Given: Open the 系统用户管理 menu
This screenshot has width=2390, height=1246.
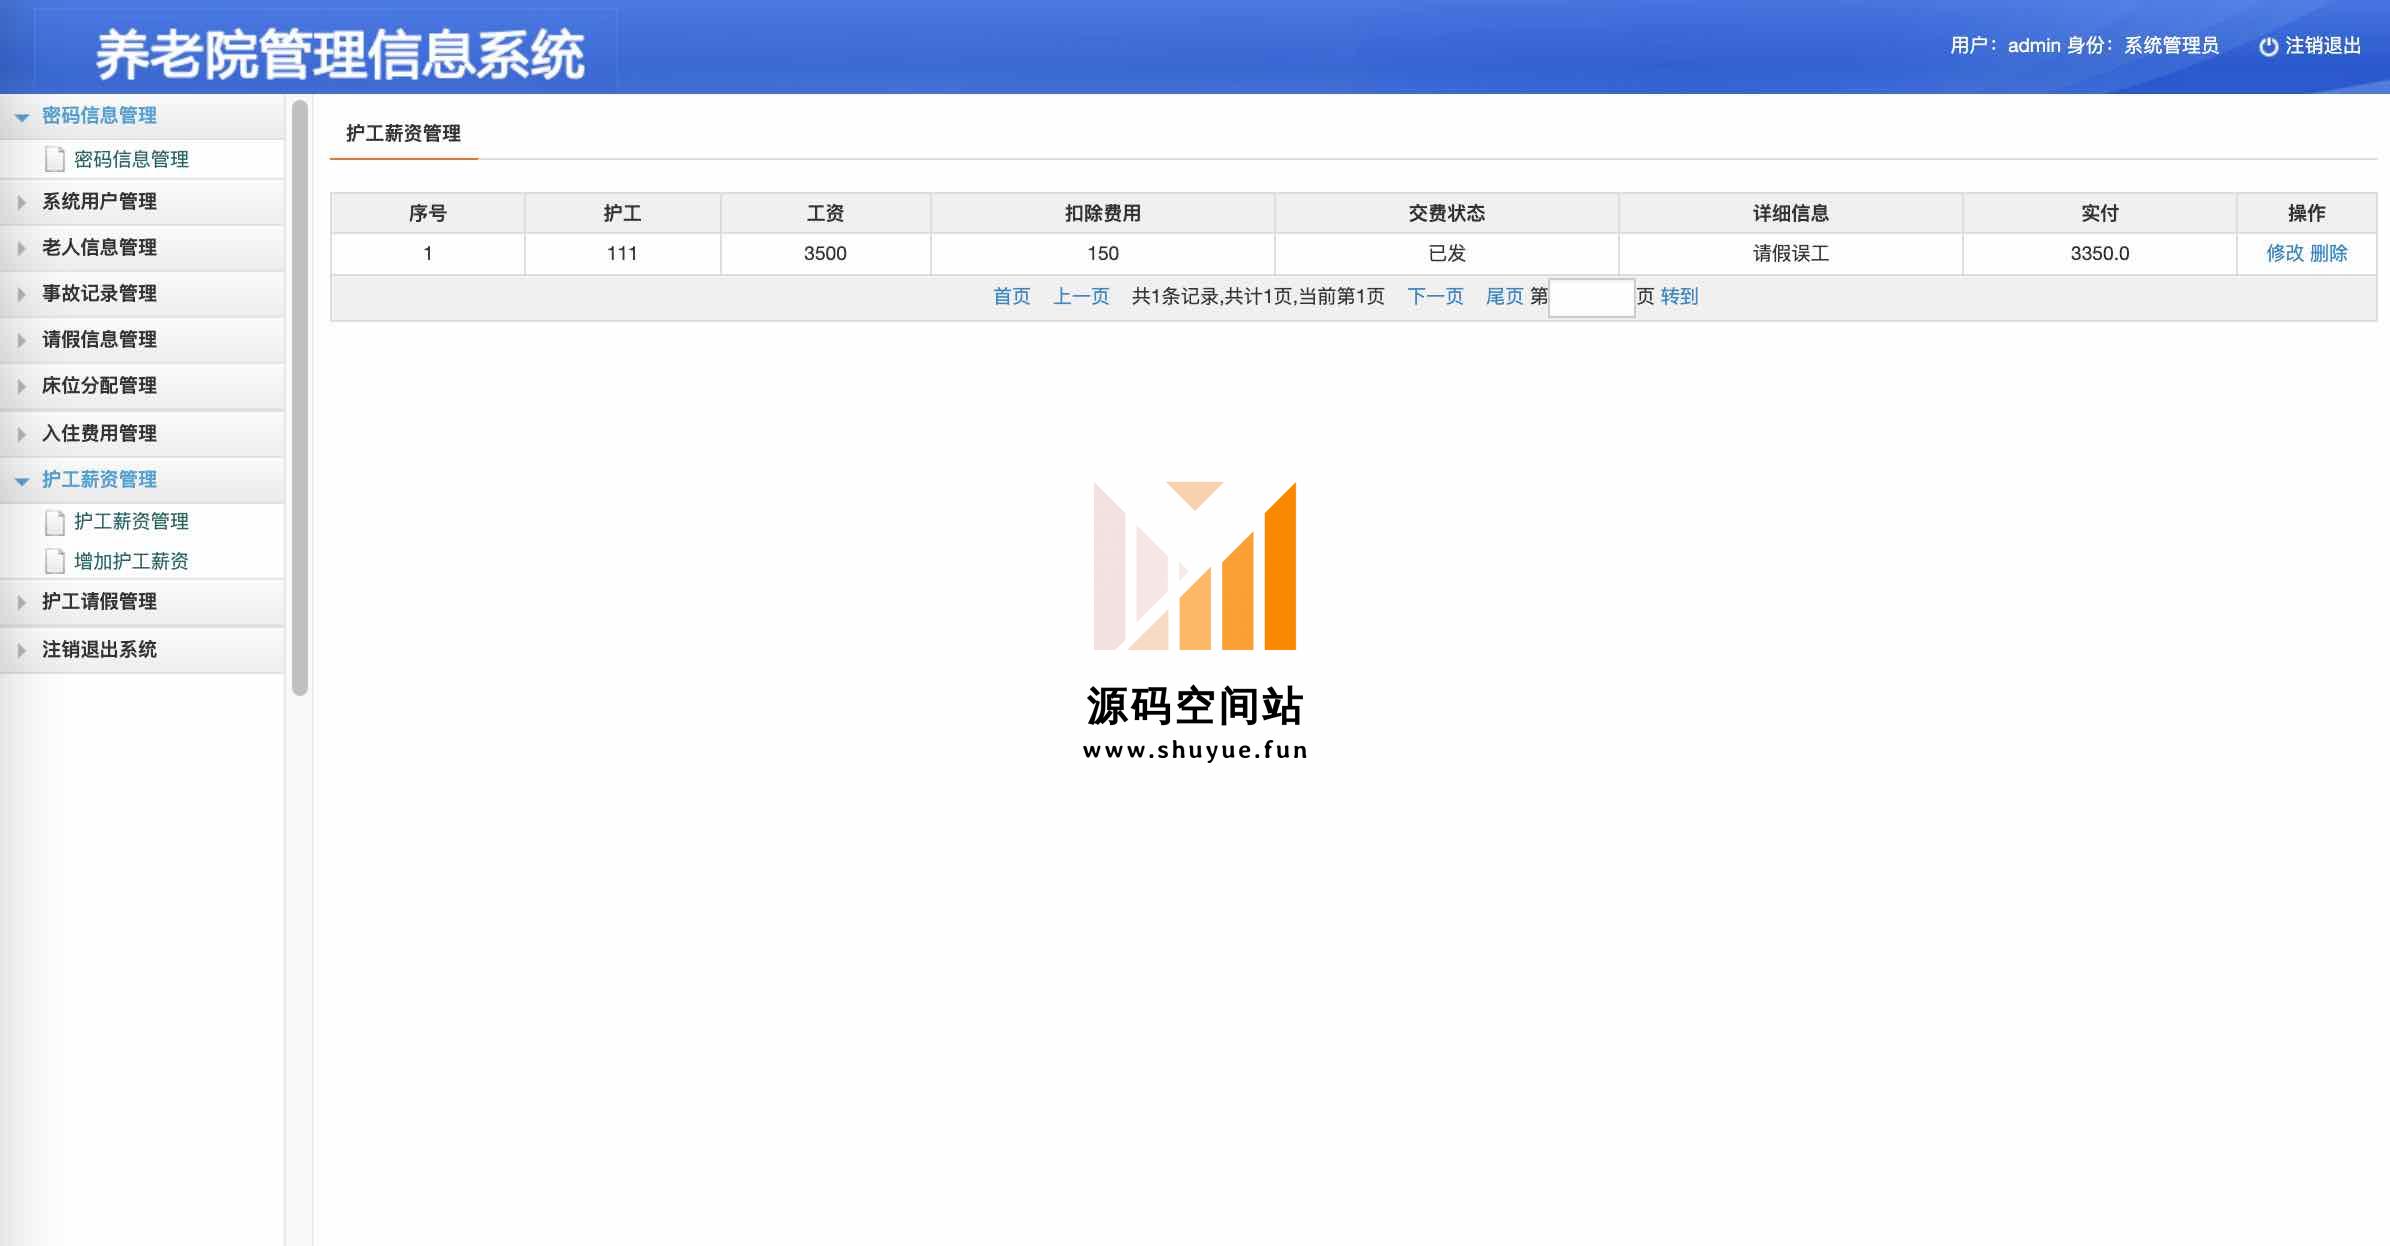Looking at the screenshot, I should pos(99,202).
